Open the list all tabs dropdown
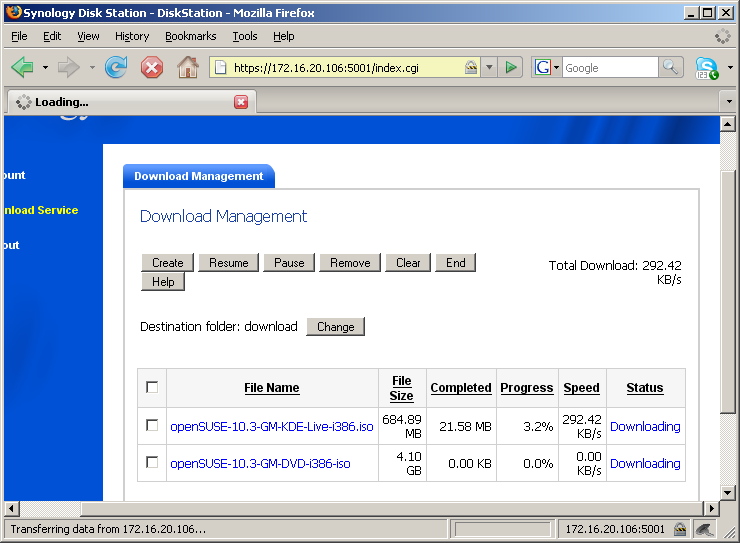Image resolution: width=740 pixels, height=543 pixels. [729, 101]
